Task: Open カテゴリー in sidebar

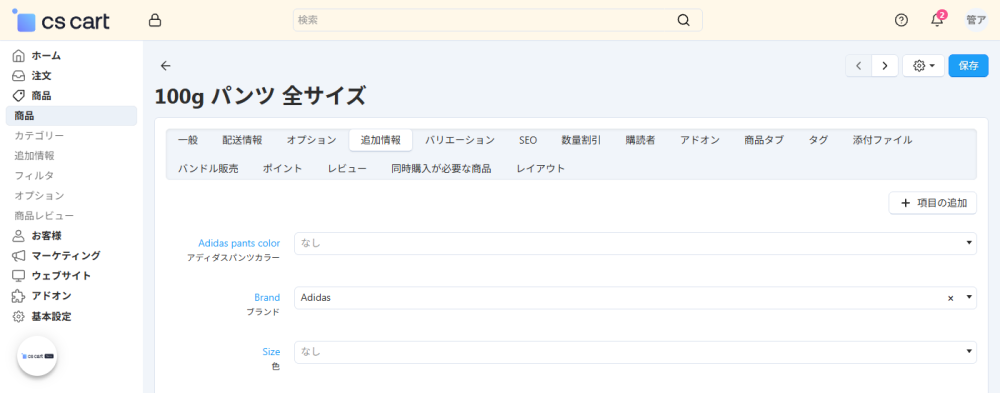Action: pyautogui.click(x=39, y=136)
